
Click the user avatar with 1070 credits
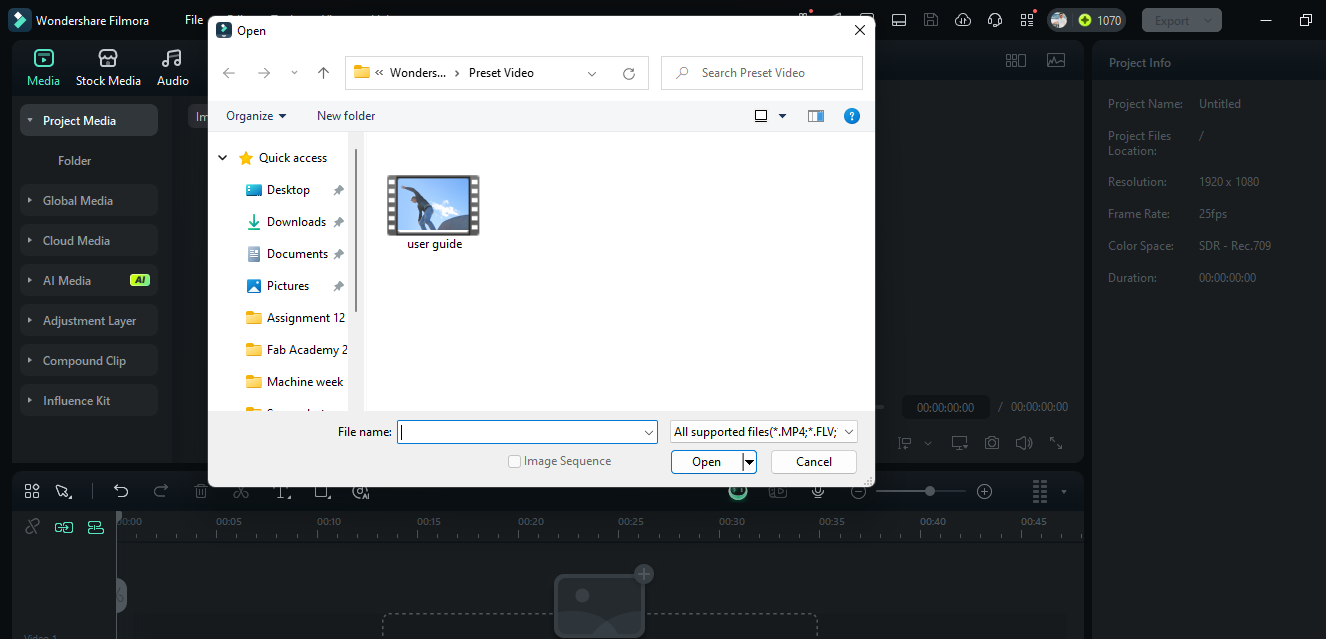1087,20
